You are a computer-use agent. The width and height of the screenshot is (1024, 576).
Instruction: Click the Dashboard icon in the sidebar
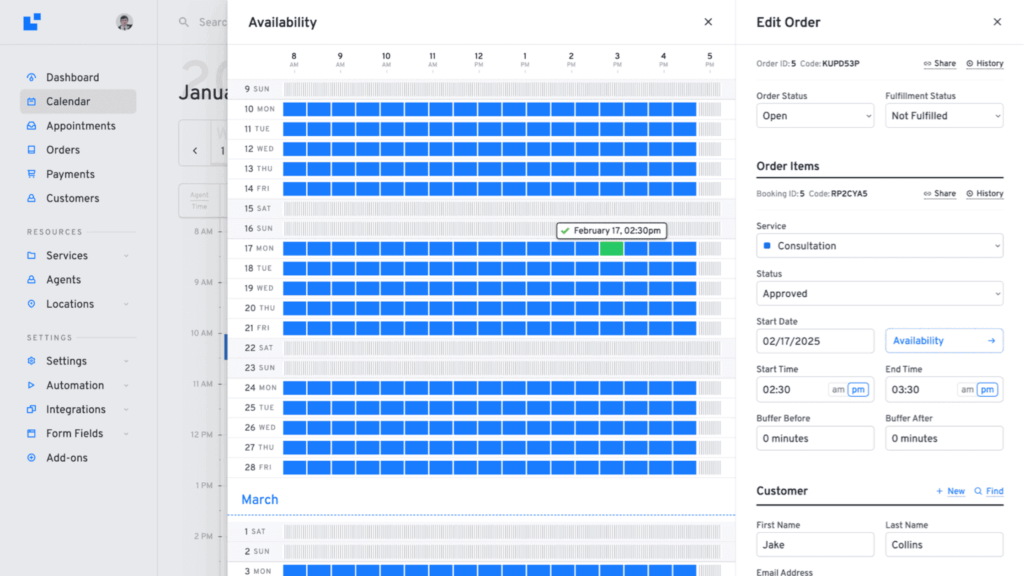pos(31,77)
